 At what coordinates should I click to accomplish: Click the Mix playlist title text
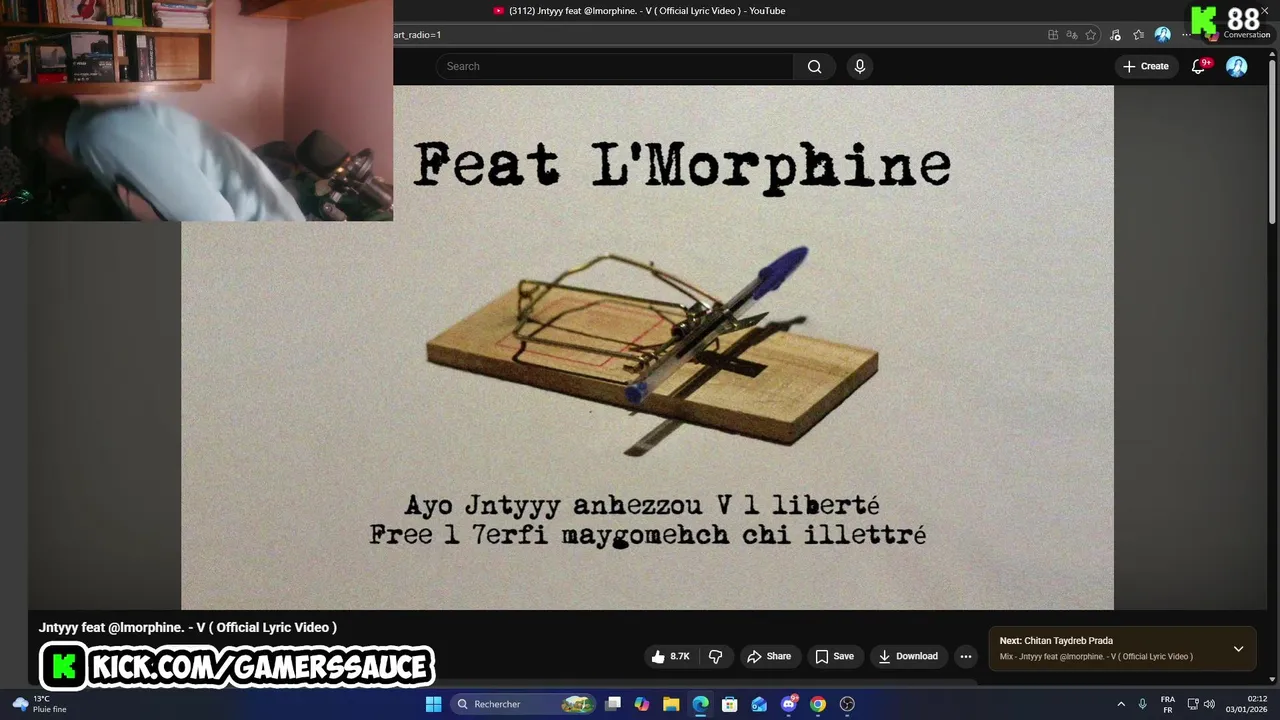(1096, 657)
